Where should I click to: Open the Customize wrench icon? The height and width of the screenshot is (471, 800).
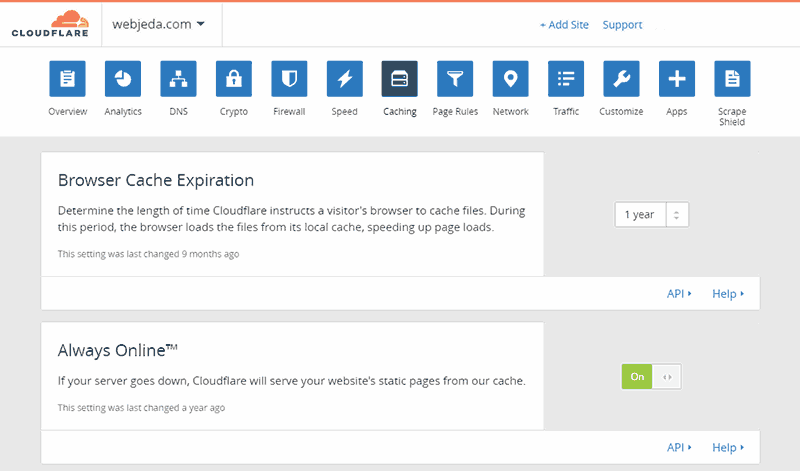tap(621, 79)
